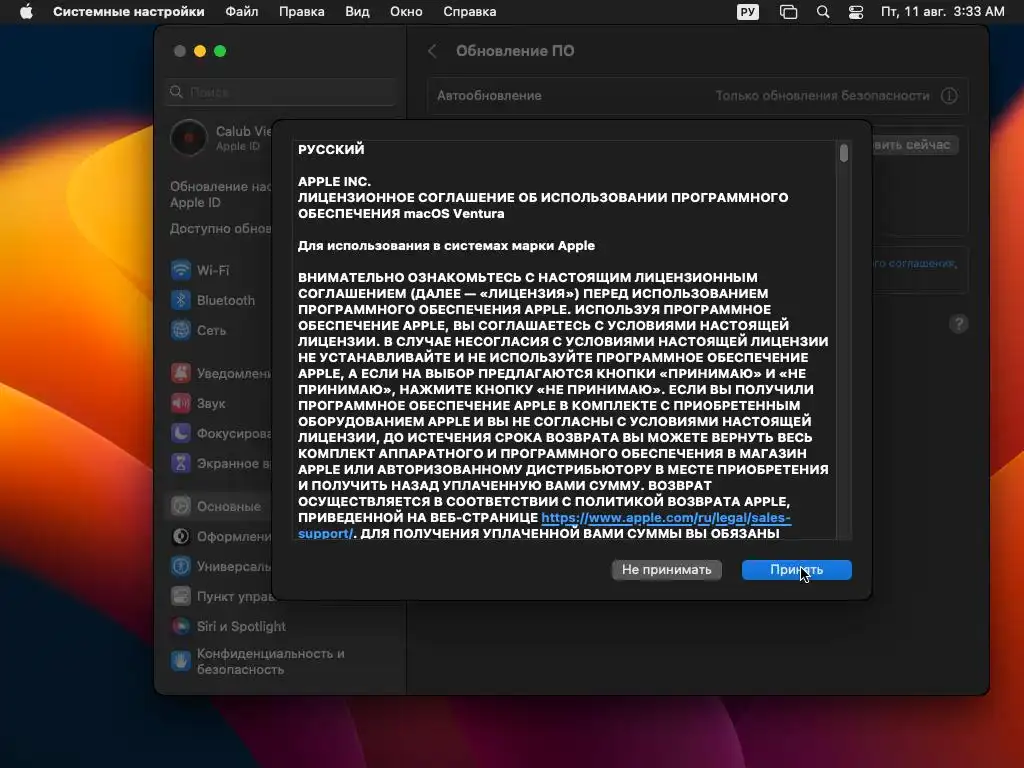
Task: Open the Справка menu
Action: 470,12
